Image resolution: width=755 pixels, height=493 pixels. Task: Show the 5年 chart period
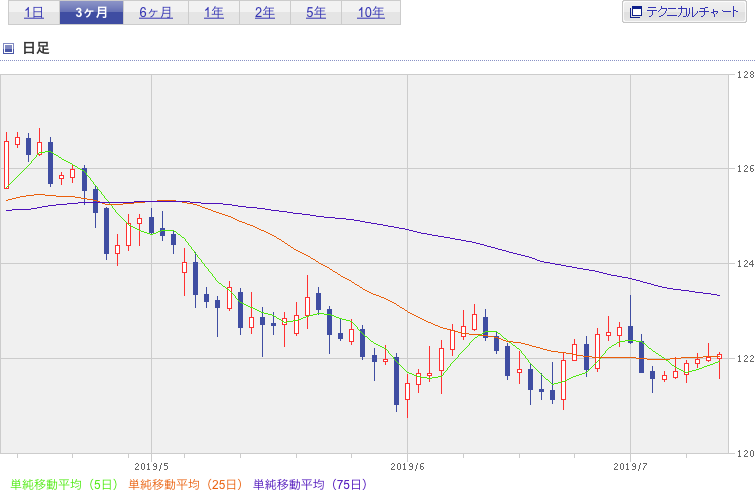click(316, 13)
